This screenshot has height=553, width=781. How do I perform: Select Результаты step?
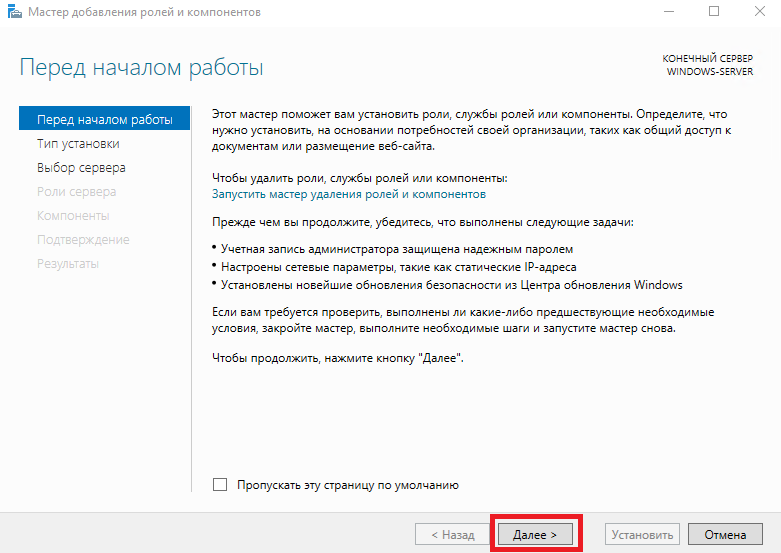[x=68, y=264]
